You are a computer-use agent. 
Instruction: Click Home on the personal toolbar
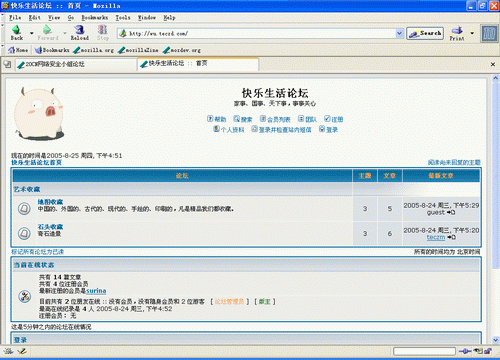(x=18, y=50)
